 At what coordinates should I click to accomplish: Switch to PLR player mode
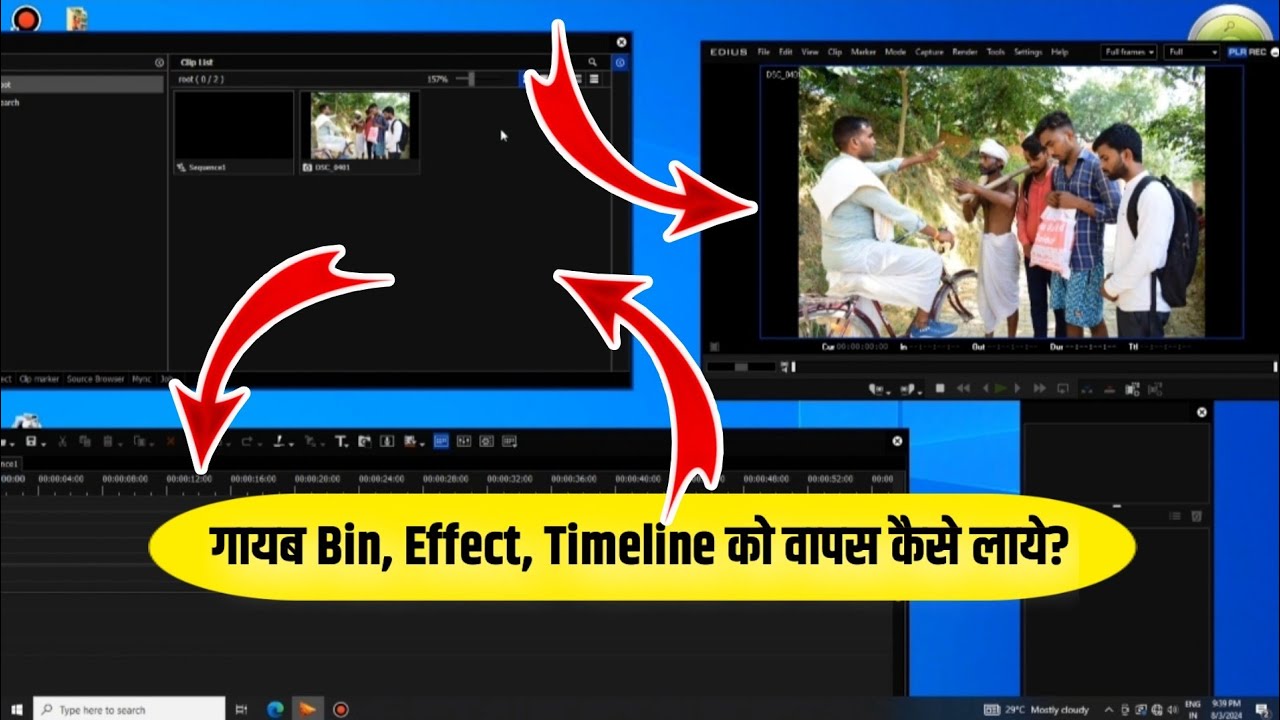(x=1237, y=52)
